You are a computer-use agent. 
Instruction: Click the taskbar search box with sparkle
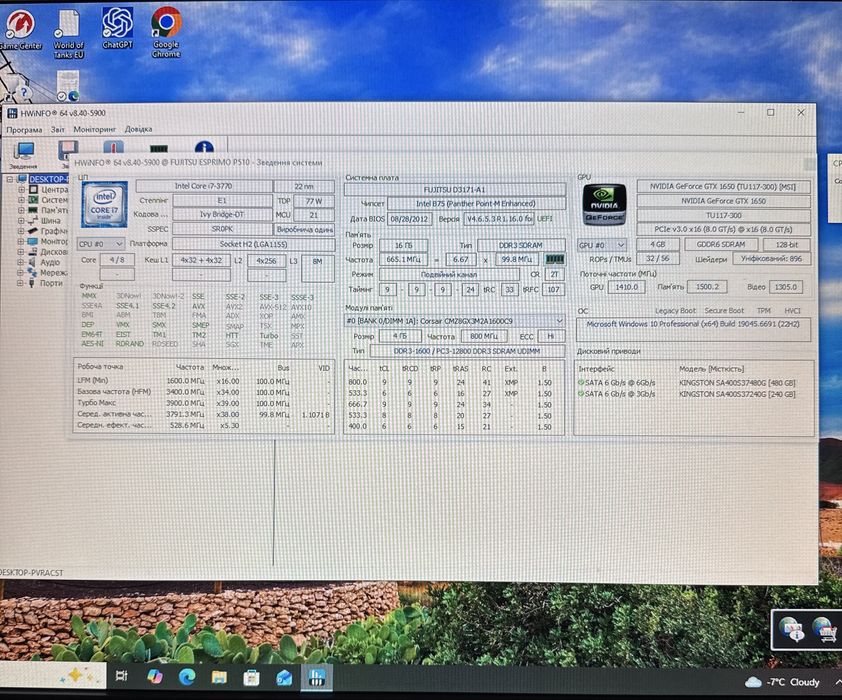(54, 675)
